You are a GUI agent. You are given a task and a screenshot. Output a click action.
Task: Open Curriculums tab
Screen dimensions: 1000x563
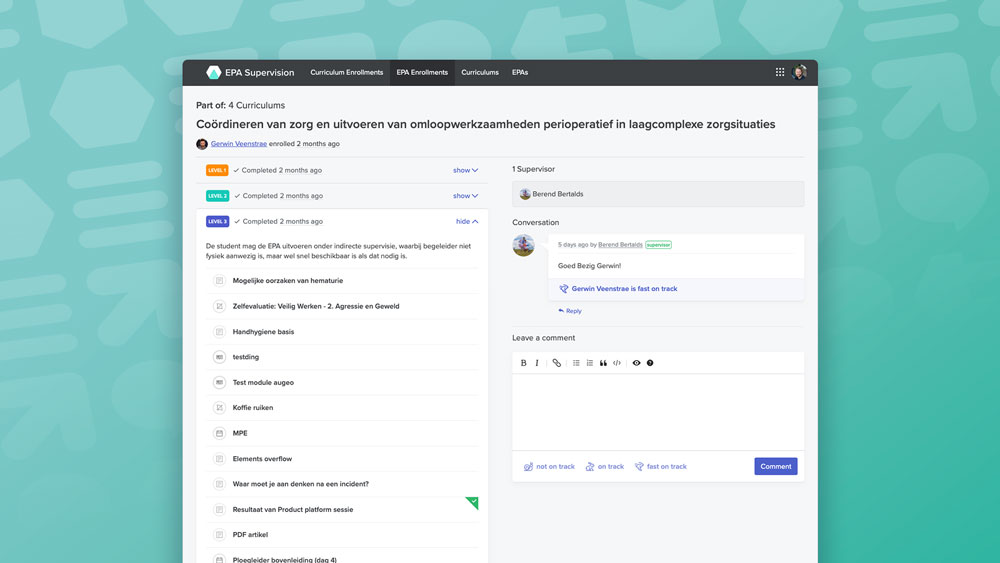coord(480,73)
